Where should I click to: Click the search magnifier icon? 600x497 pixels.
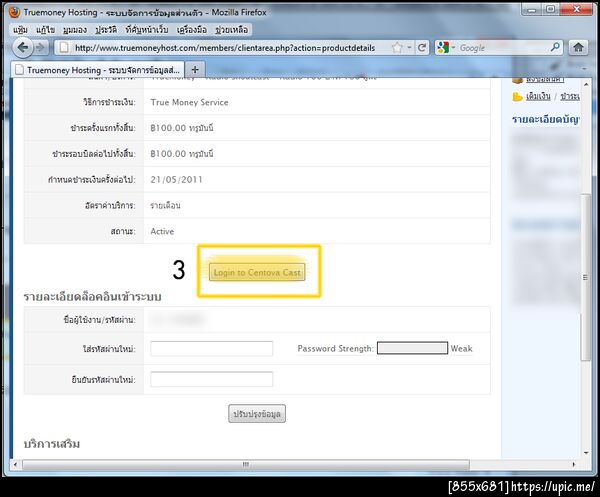[x=555, y=47]
